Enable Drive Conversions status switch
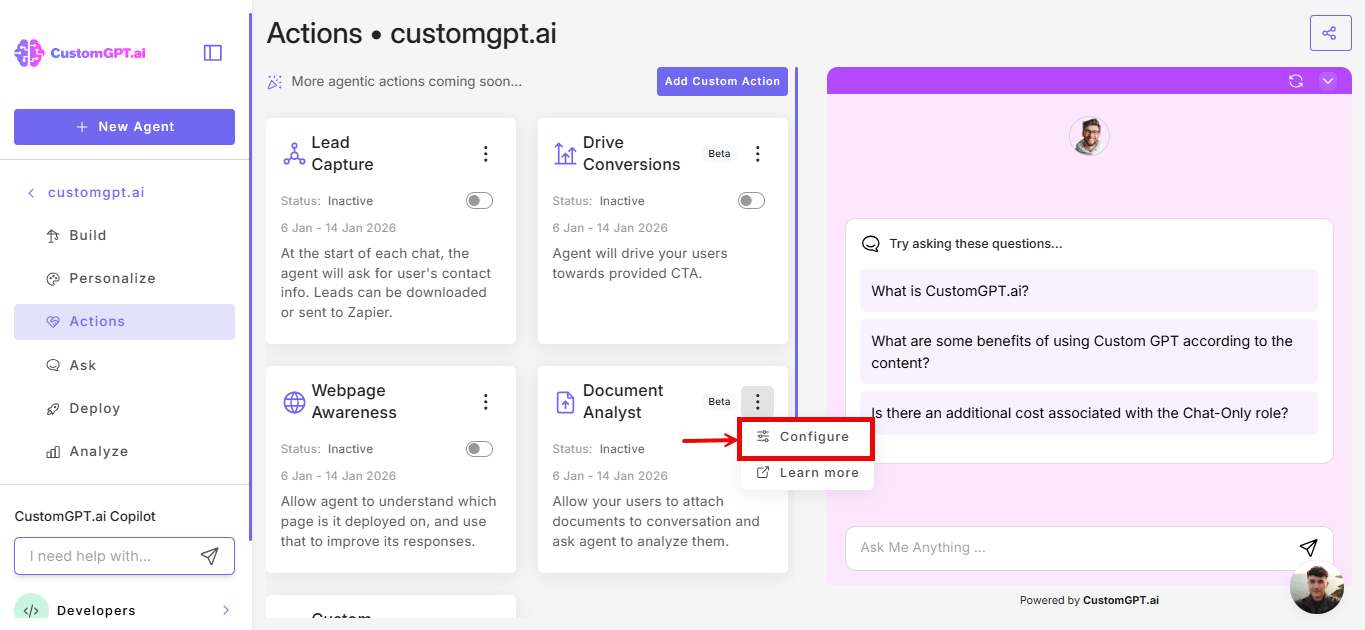Screen dimensions: 1365x630 coord(752,201)
